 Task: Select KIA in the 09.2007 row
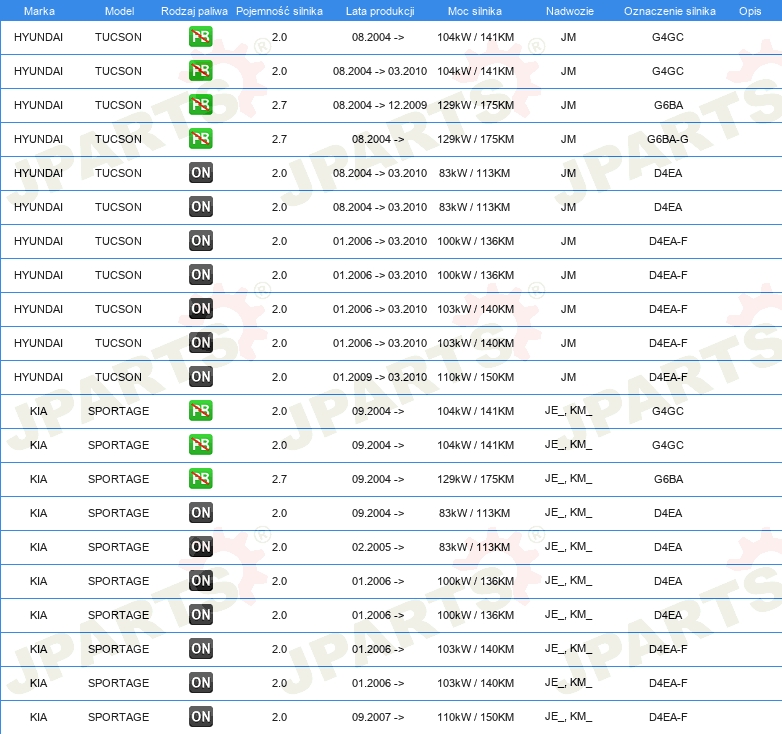[x=38, y=717]
